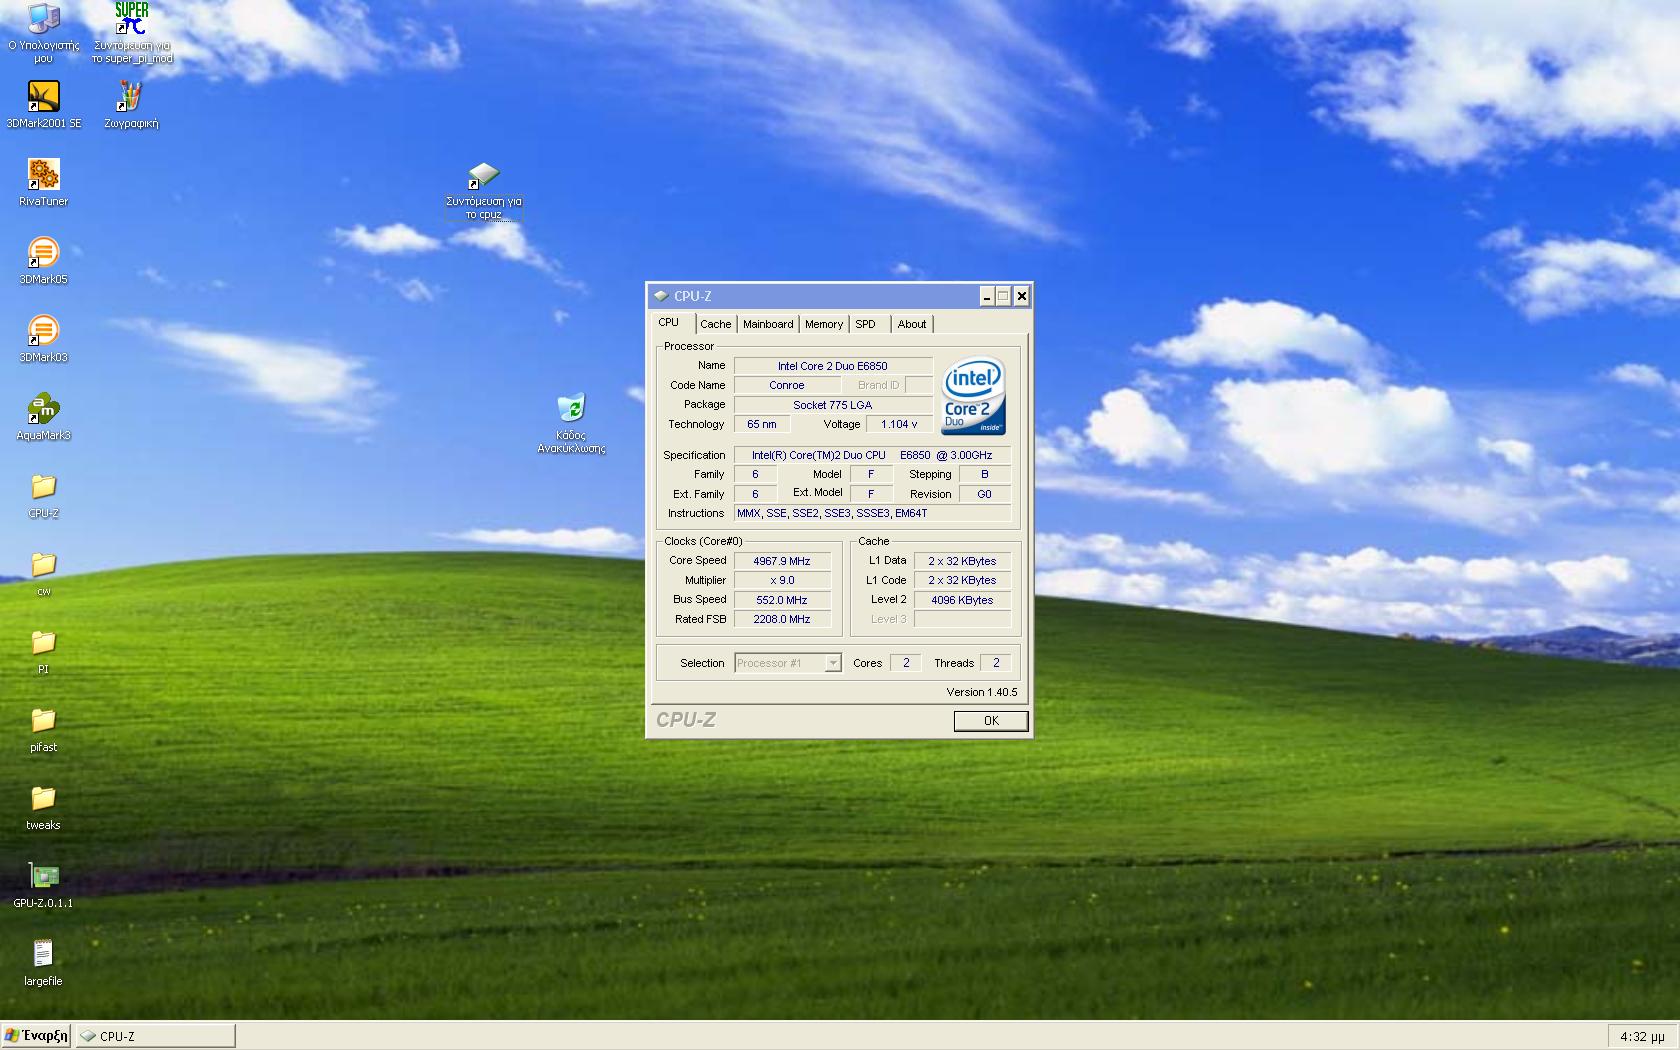
Task: Click the Revision value G0
Action: [x=985, y=494]
